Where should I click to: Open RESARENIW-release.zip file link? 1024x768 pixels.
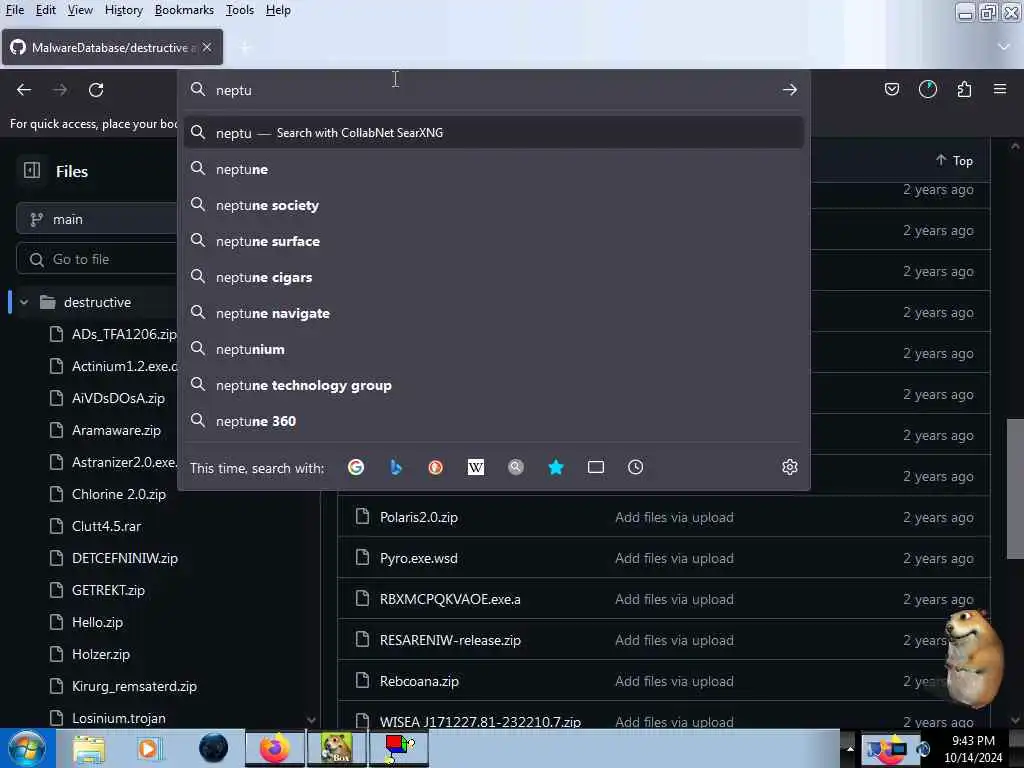click(450, 640)
